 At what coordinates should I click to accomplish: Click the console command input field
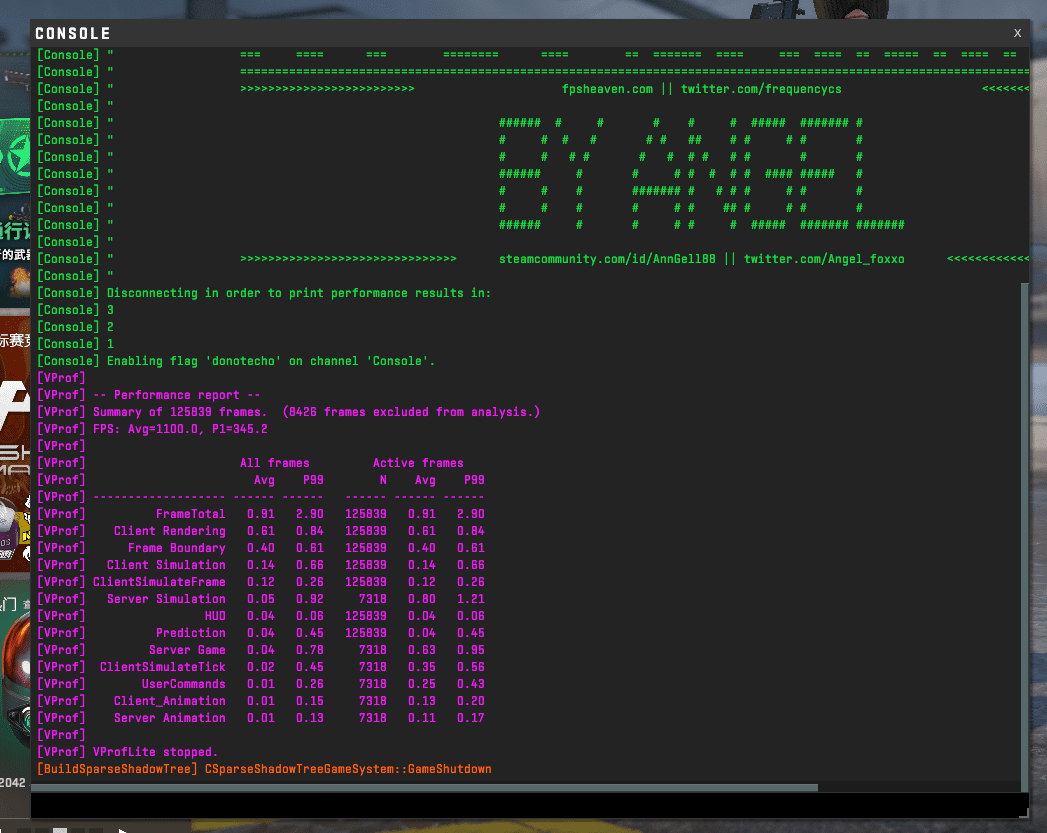(x=520, y=805)
